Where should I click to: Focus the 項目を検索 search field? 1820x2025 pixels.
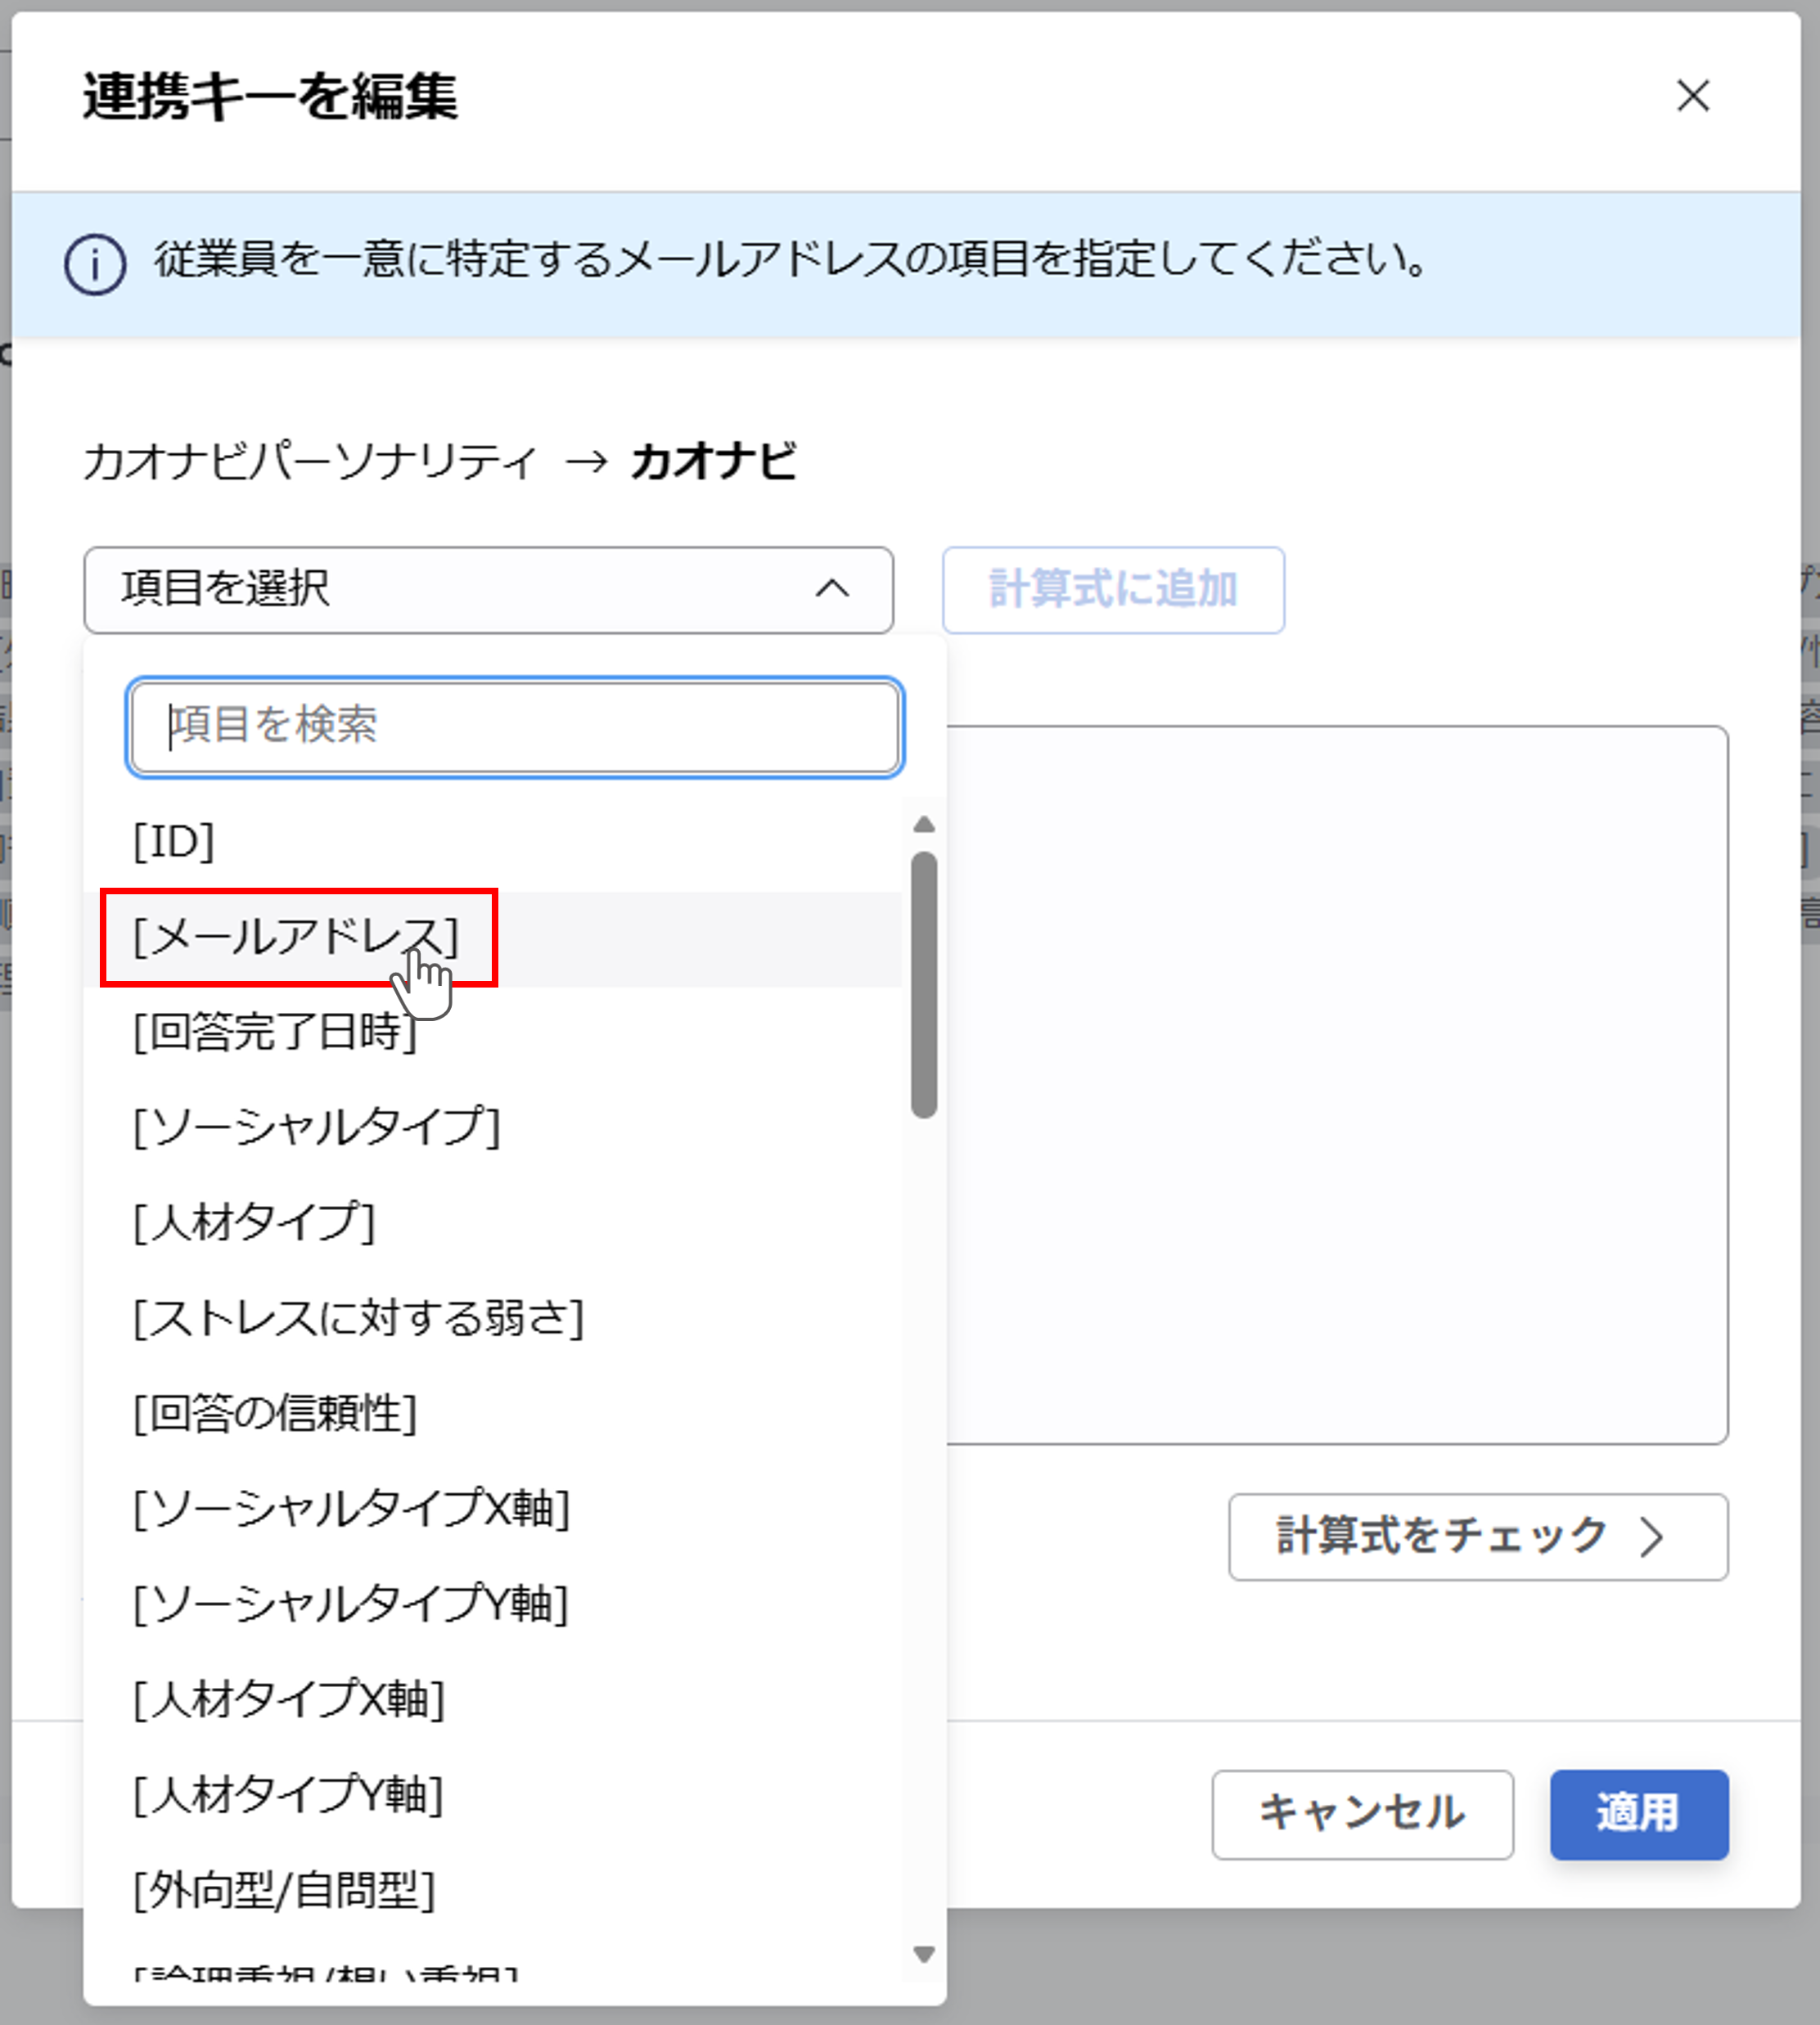pyautogui.click(x=515, y=727)
